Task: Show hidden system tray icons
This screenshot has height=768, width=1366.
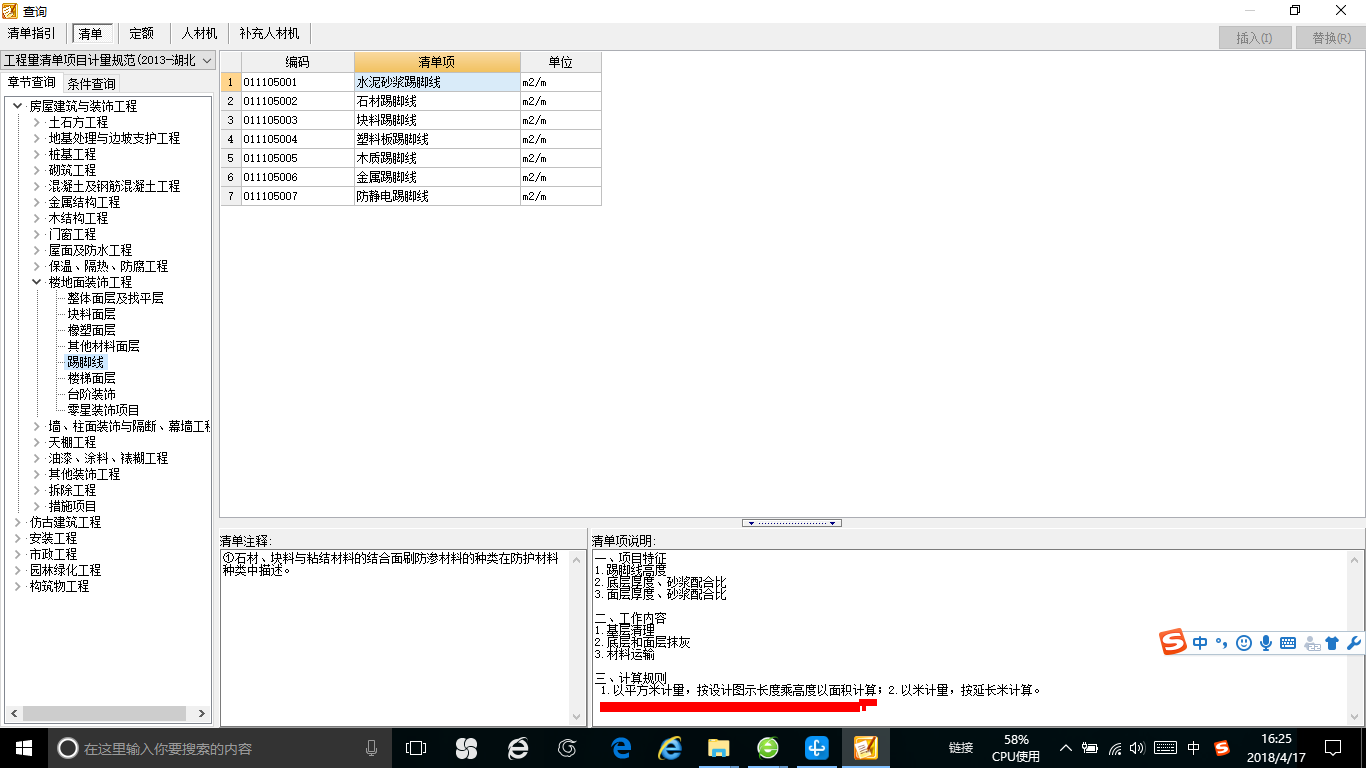Action: [1065, 748]
